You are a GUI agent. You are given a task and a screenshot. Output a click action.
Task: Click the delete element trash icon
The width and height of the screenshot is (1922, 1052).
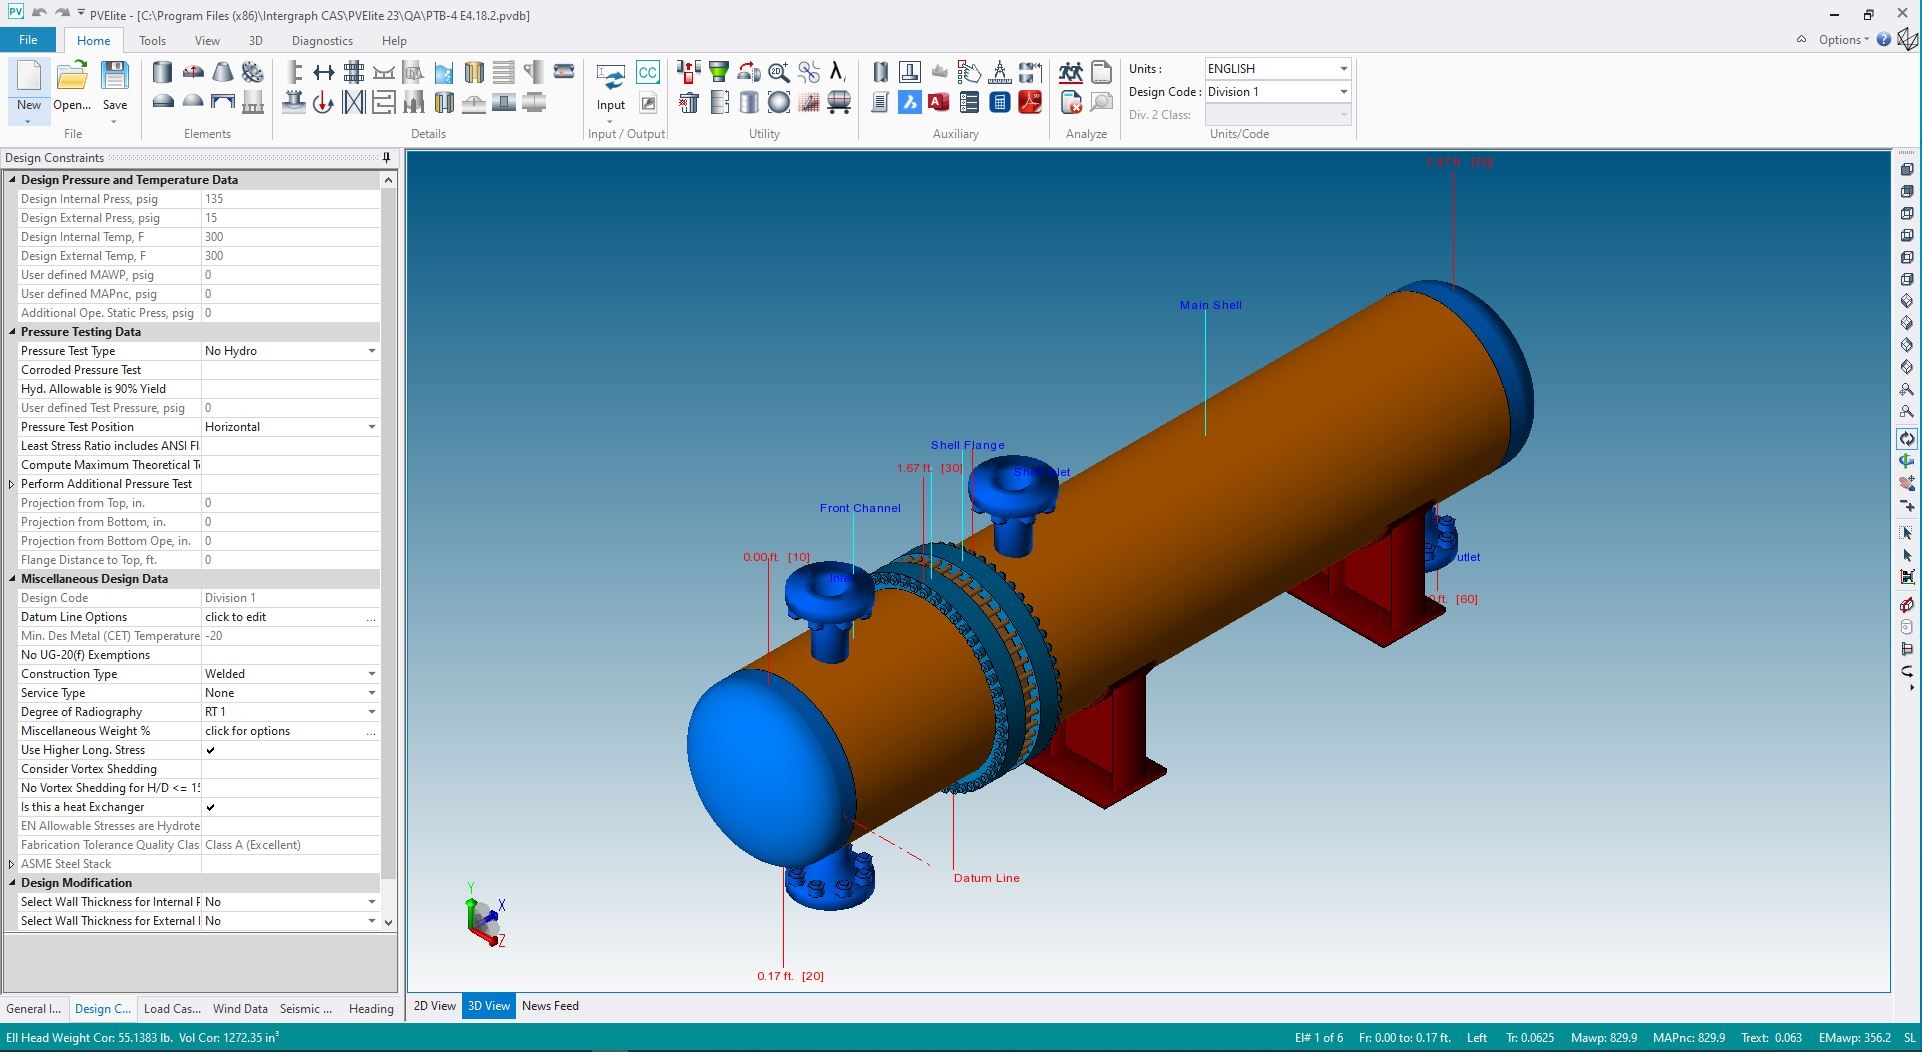pos(688,102)
